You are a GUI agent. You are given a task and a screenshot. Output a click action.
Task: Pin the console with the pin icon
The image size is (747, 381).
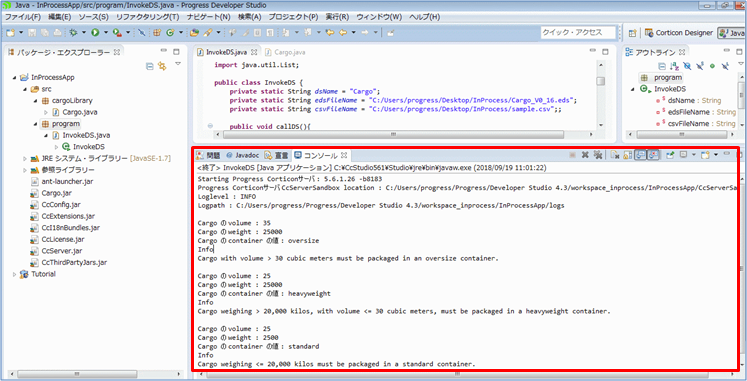click(670, 155)
